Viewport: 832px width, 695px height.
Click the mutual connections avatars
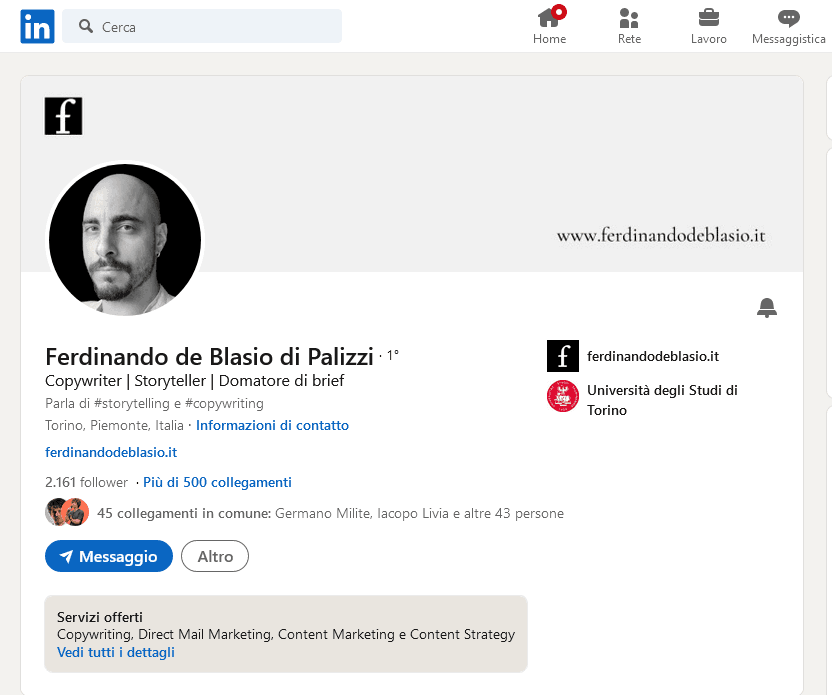click(67, 512)
